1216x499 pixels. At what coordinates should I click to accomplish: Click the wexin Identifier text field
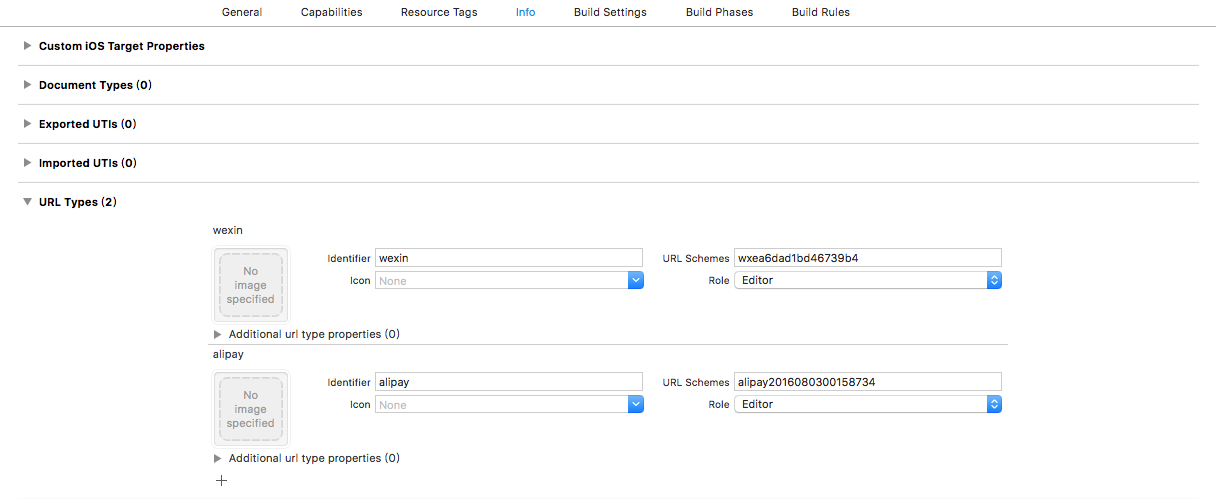[x=509, y=258]
